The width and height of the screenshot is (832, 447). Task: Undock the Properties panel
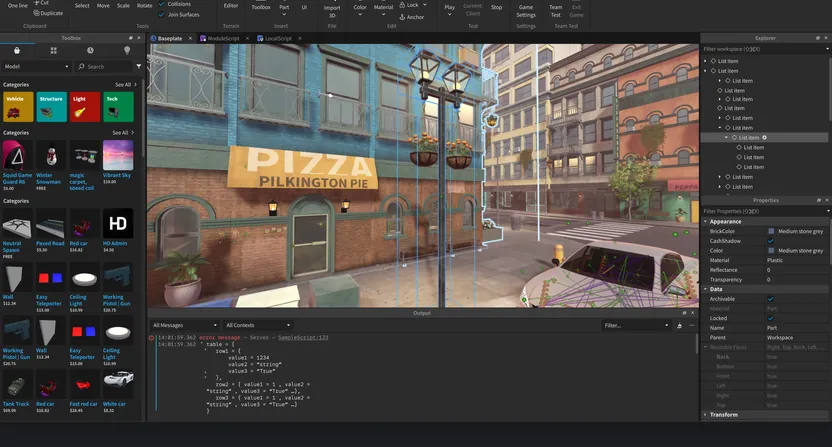click(819, 200)
